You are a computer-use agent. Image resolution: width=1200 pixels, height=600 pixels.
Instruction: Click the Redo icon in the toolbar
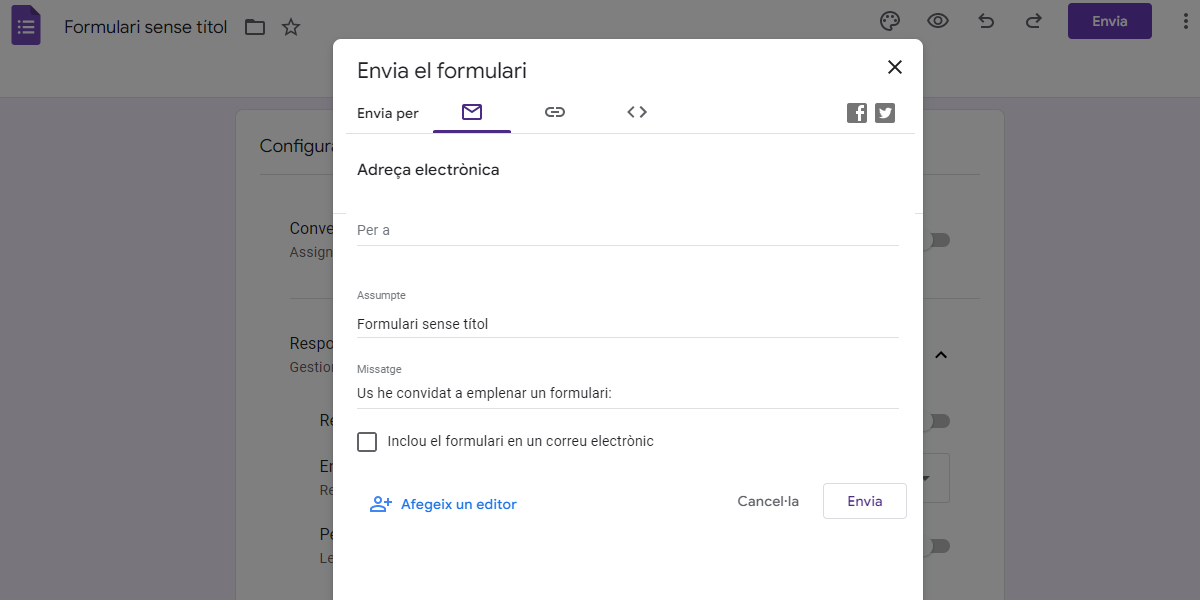(1033, 20)
